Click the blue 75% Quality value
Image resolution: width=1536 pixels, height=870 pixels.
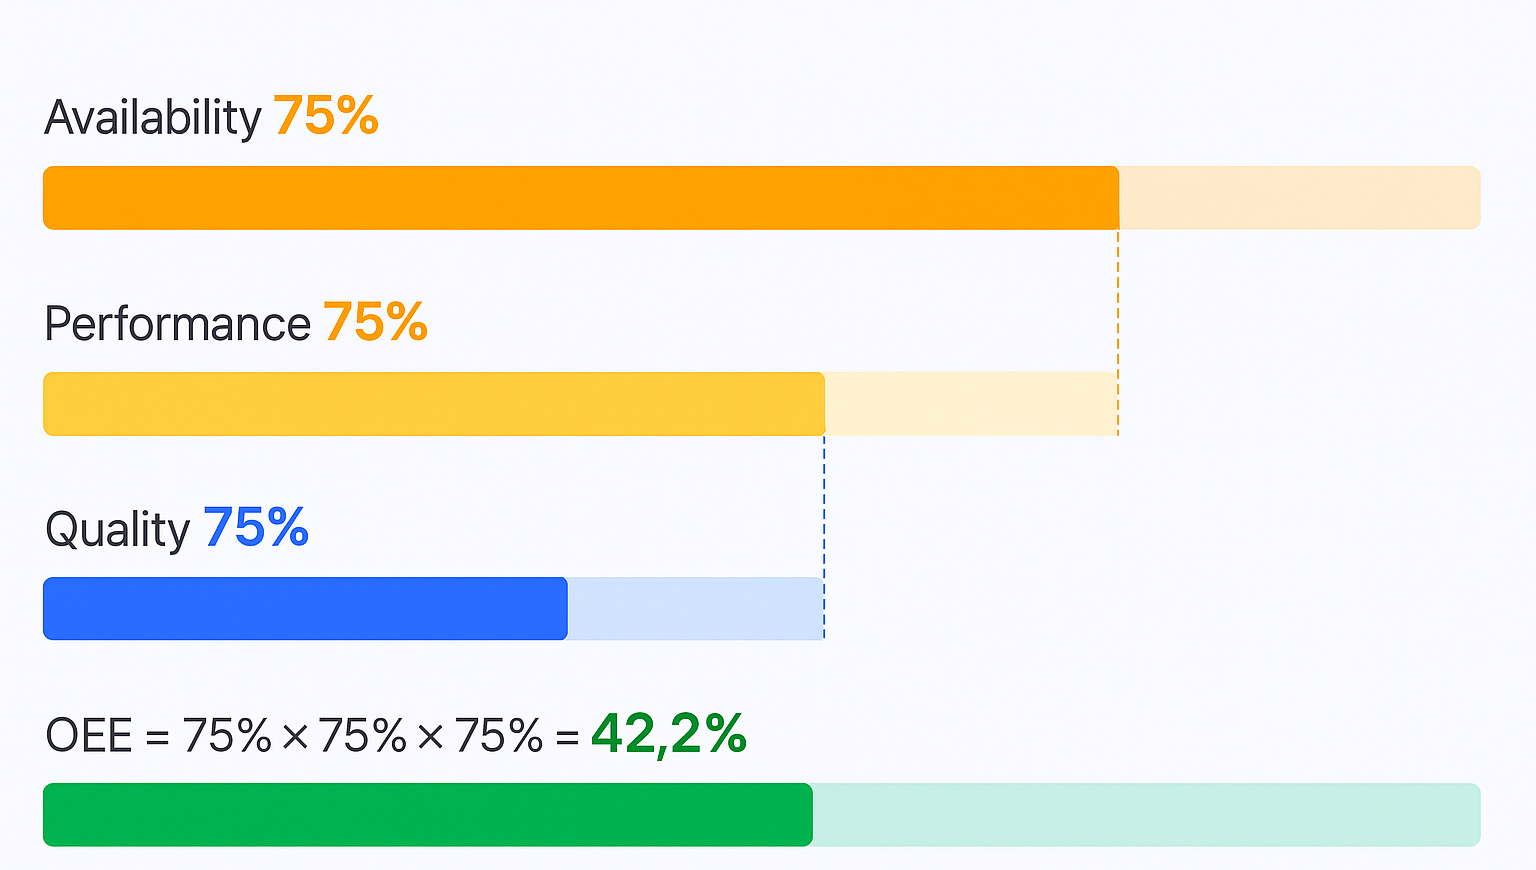[x=256, y=527]
